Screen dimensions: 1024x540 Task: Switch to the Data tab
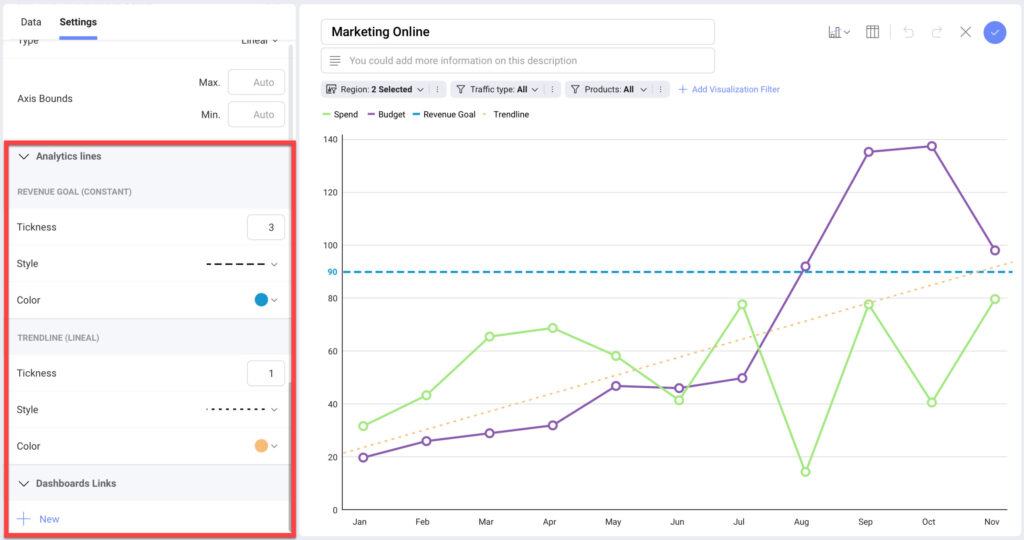coord(31,22)
